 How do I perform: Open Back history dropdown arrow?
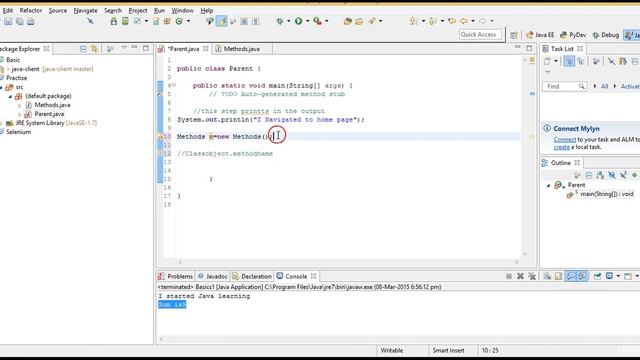tap(473, 21)
